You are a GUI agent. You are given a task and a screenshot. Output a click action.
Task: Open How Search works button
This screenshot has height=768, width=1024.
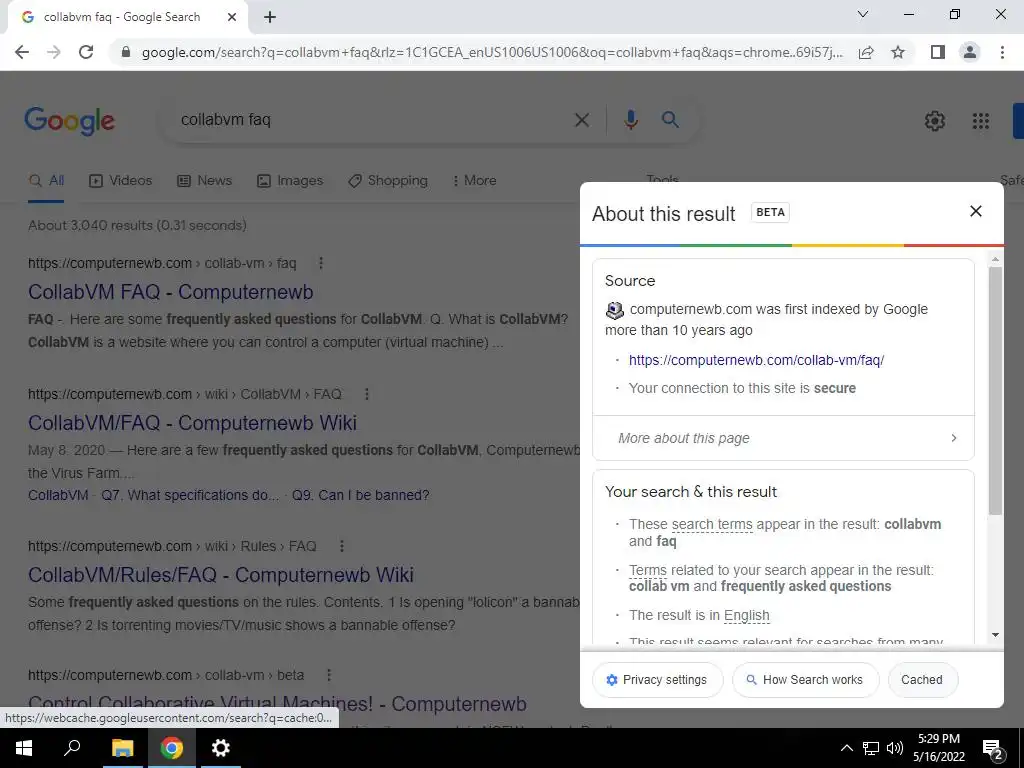pyautogui.click(x=806, y=680)
